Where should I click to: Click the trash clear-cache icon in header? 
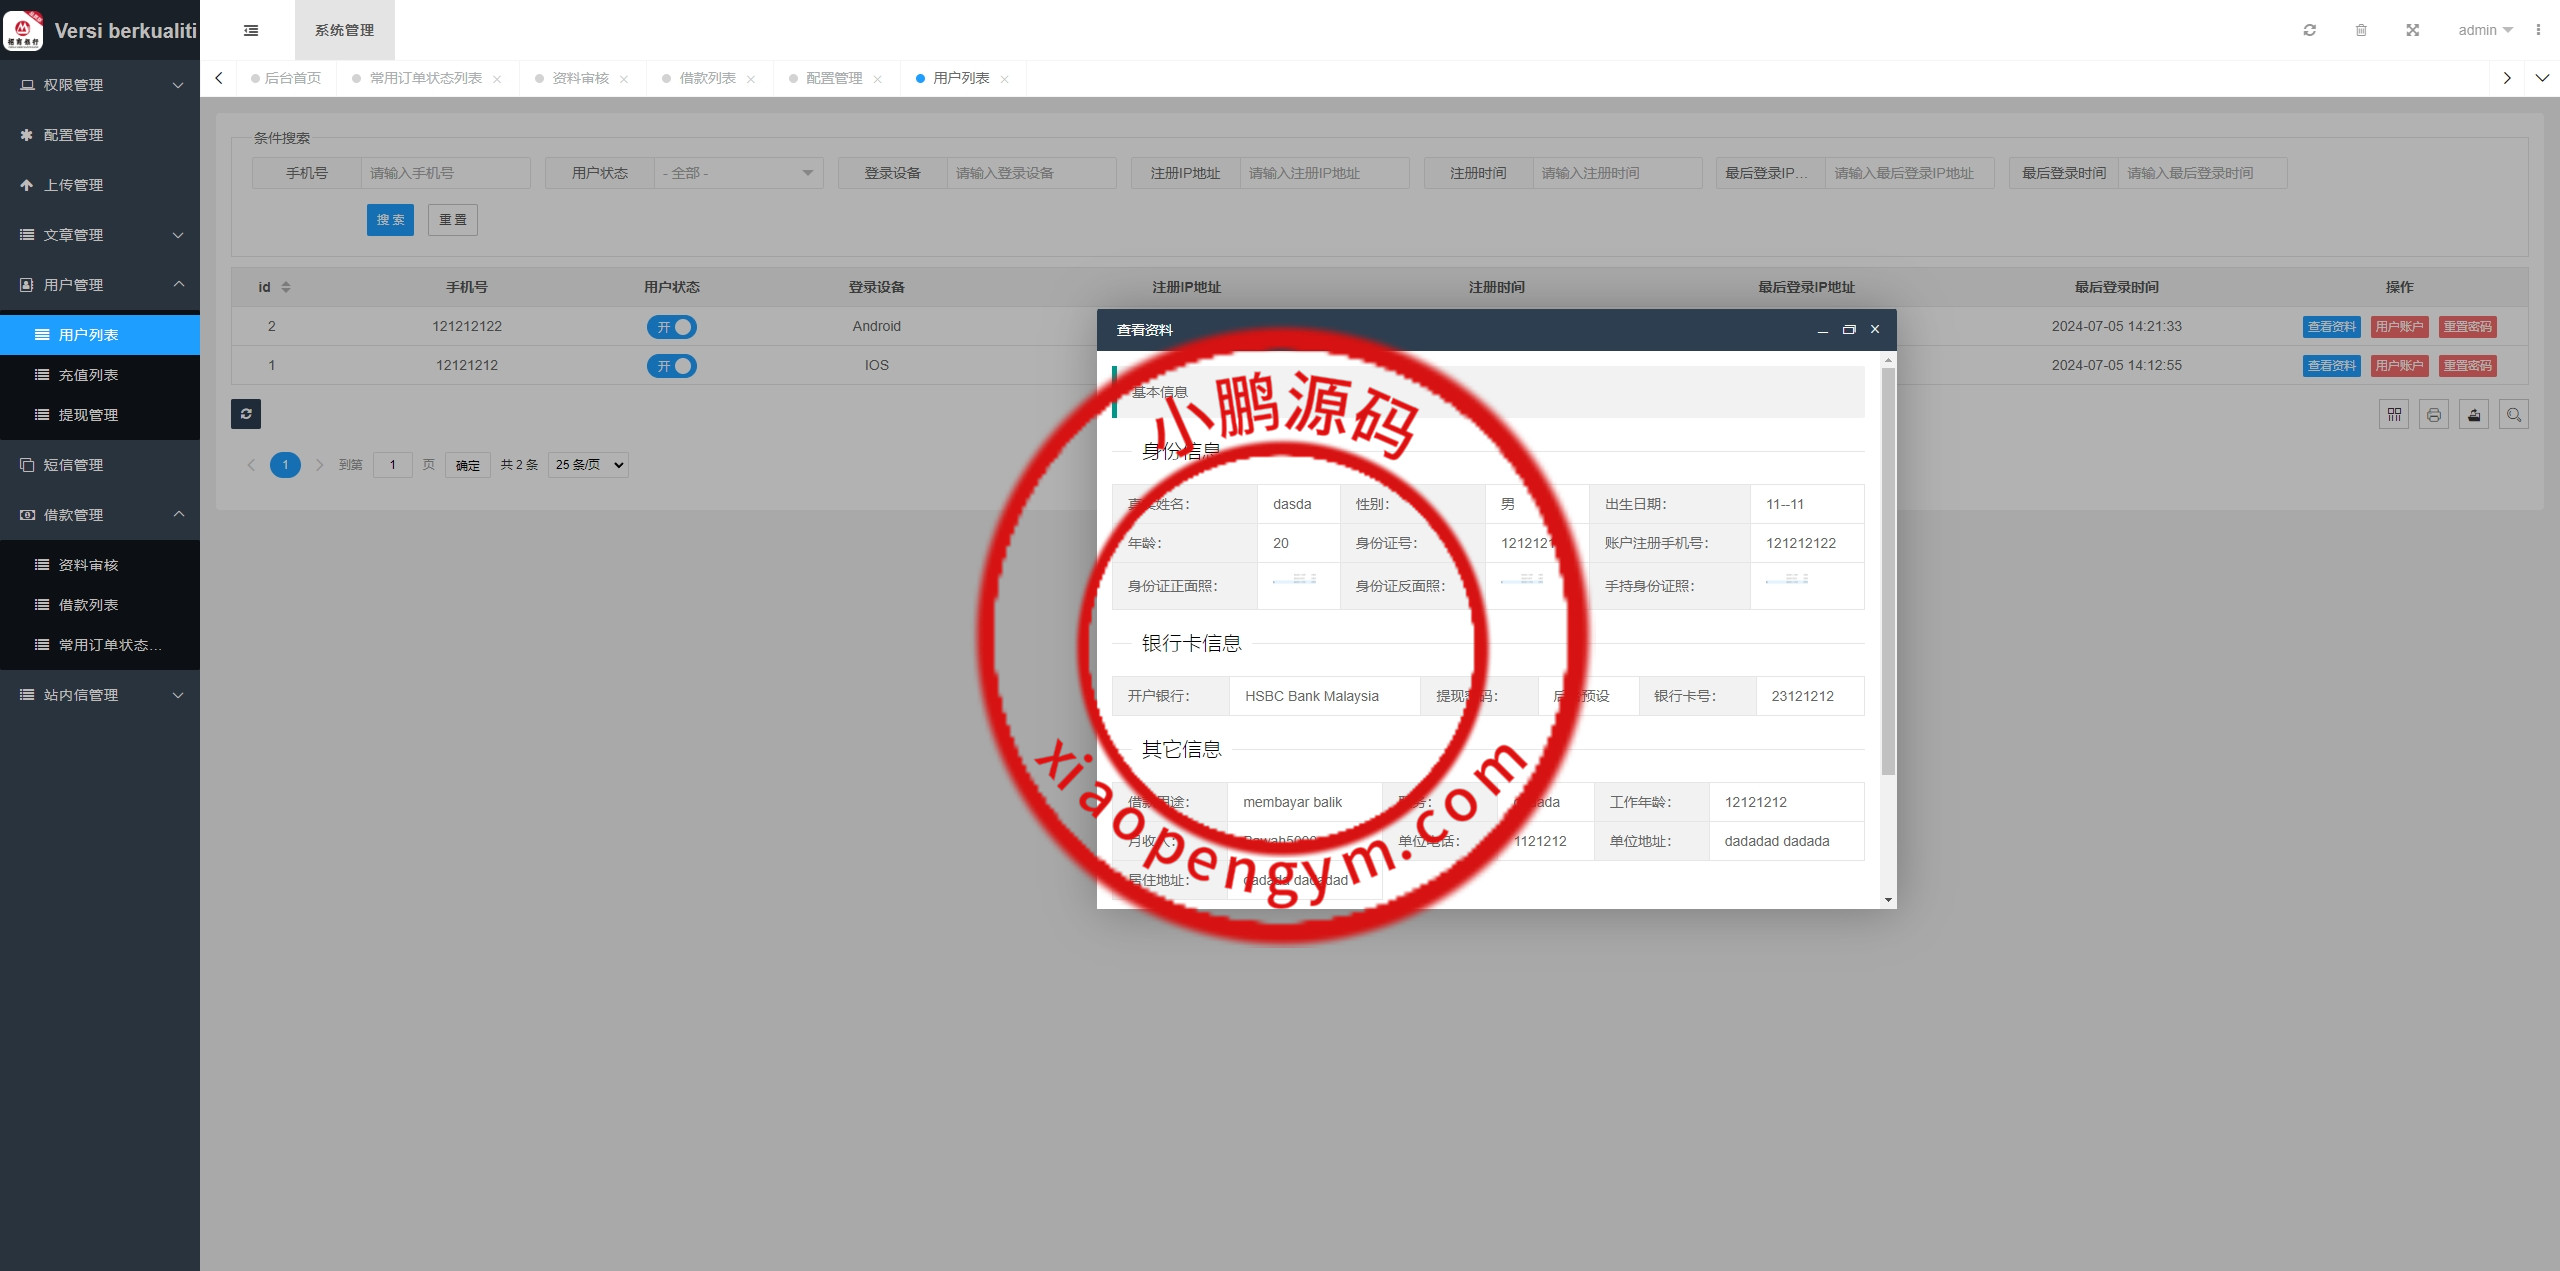[2361, 30]
